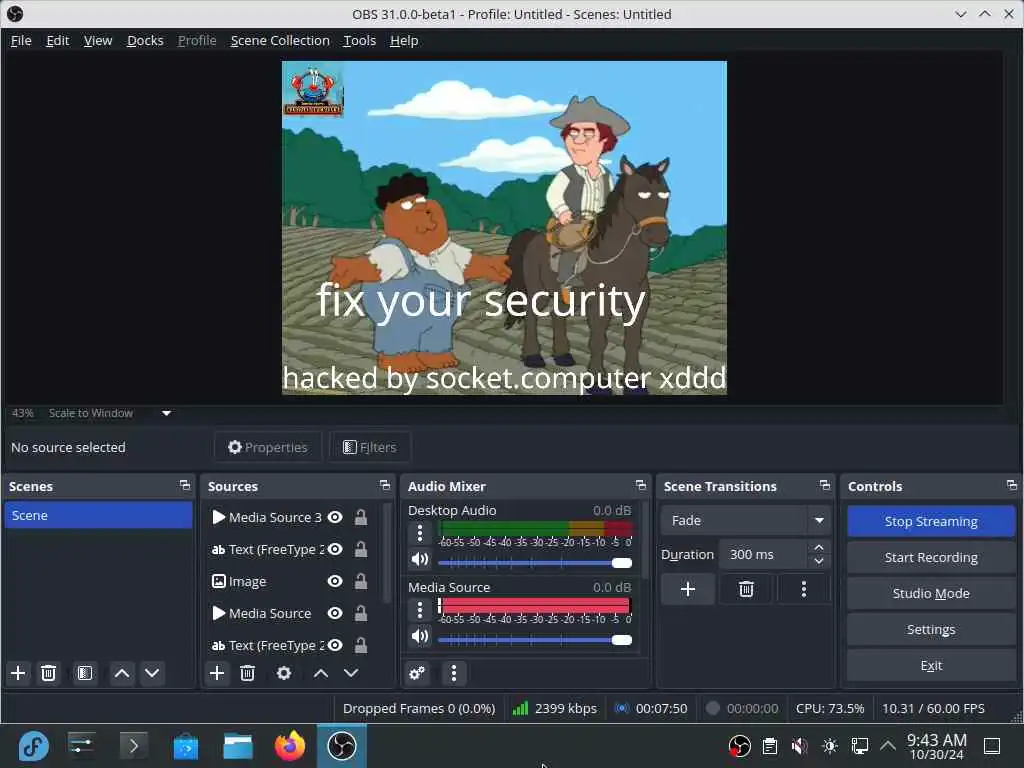
Task: Open Media Source audio options three-dot menu
Action: [420, 611]
